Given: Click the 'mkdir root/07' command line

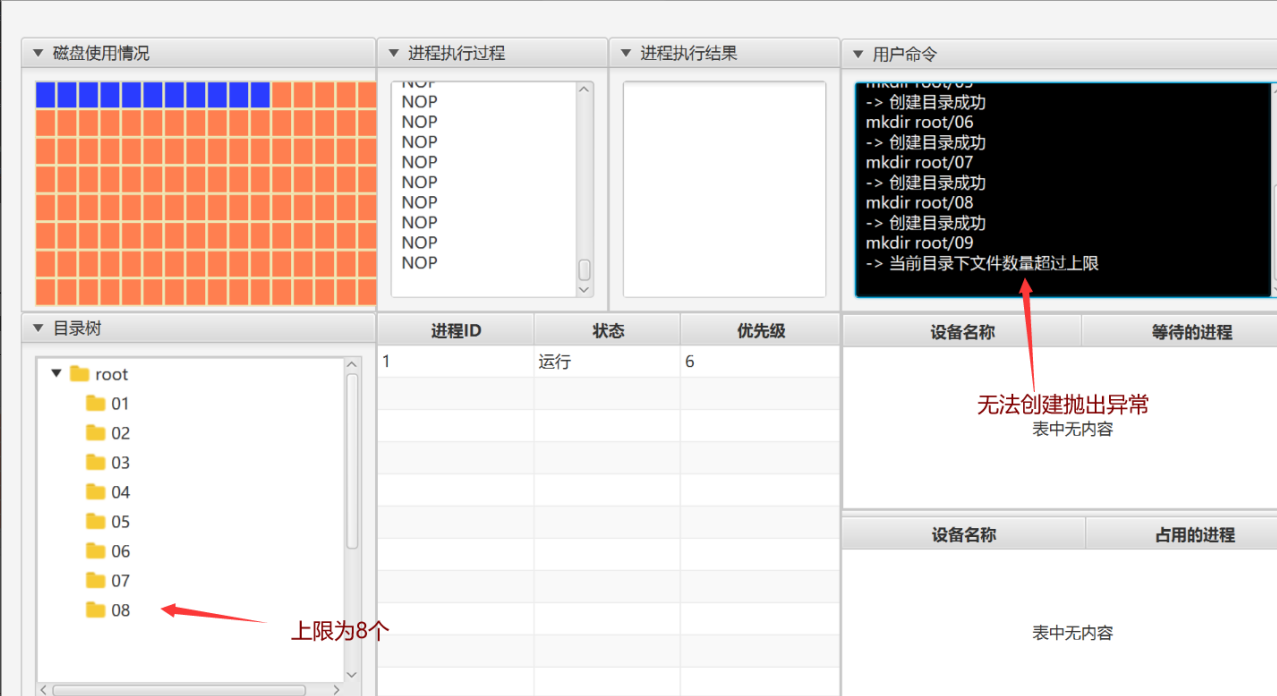Looking at the screenshot, I should pyautogui.click(x=919, y=162).
